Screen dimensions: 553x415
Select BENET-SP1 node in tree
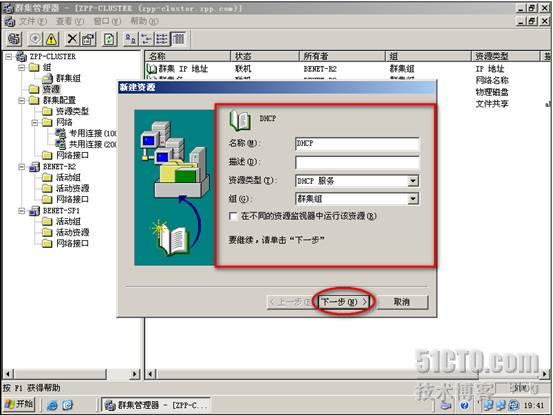[61, 210]
